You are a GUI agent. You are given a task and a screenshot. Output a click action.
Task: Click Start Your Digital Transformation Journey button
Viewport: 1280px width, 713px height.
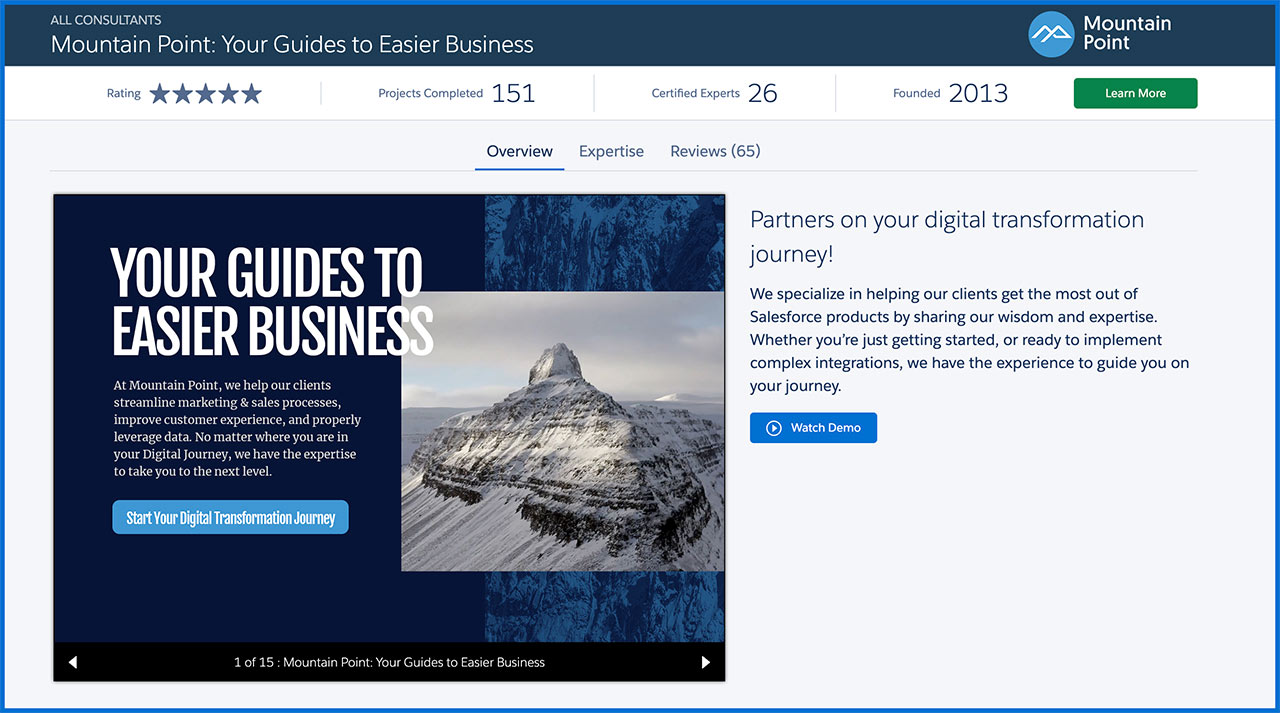(230, 518)
